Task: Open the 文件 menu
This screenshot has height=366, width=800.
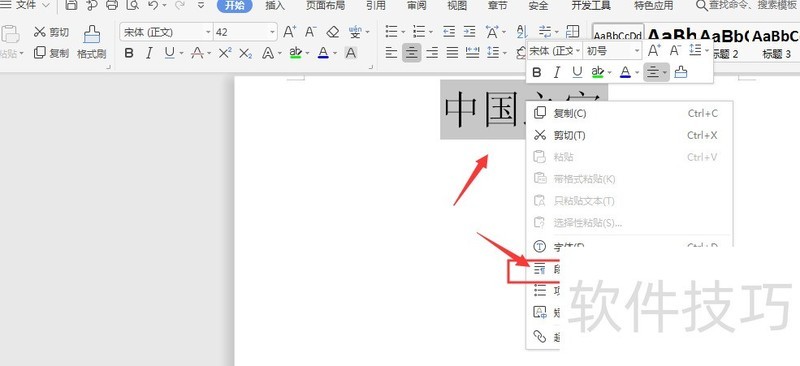Action: 26,6
